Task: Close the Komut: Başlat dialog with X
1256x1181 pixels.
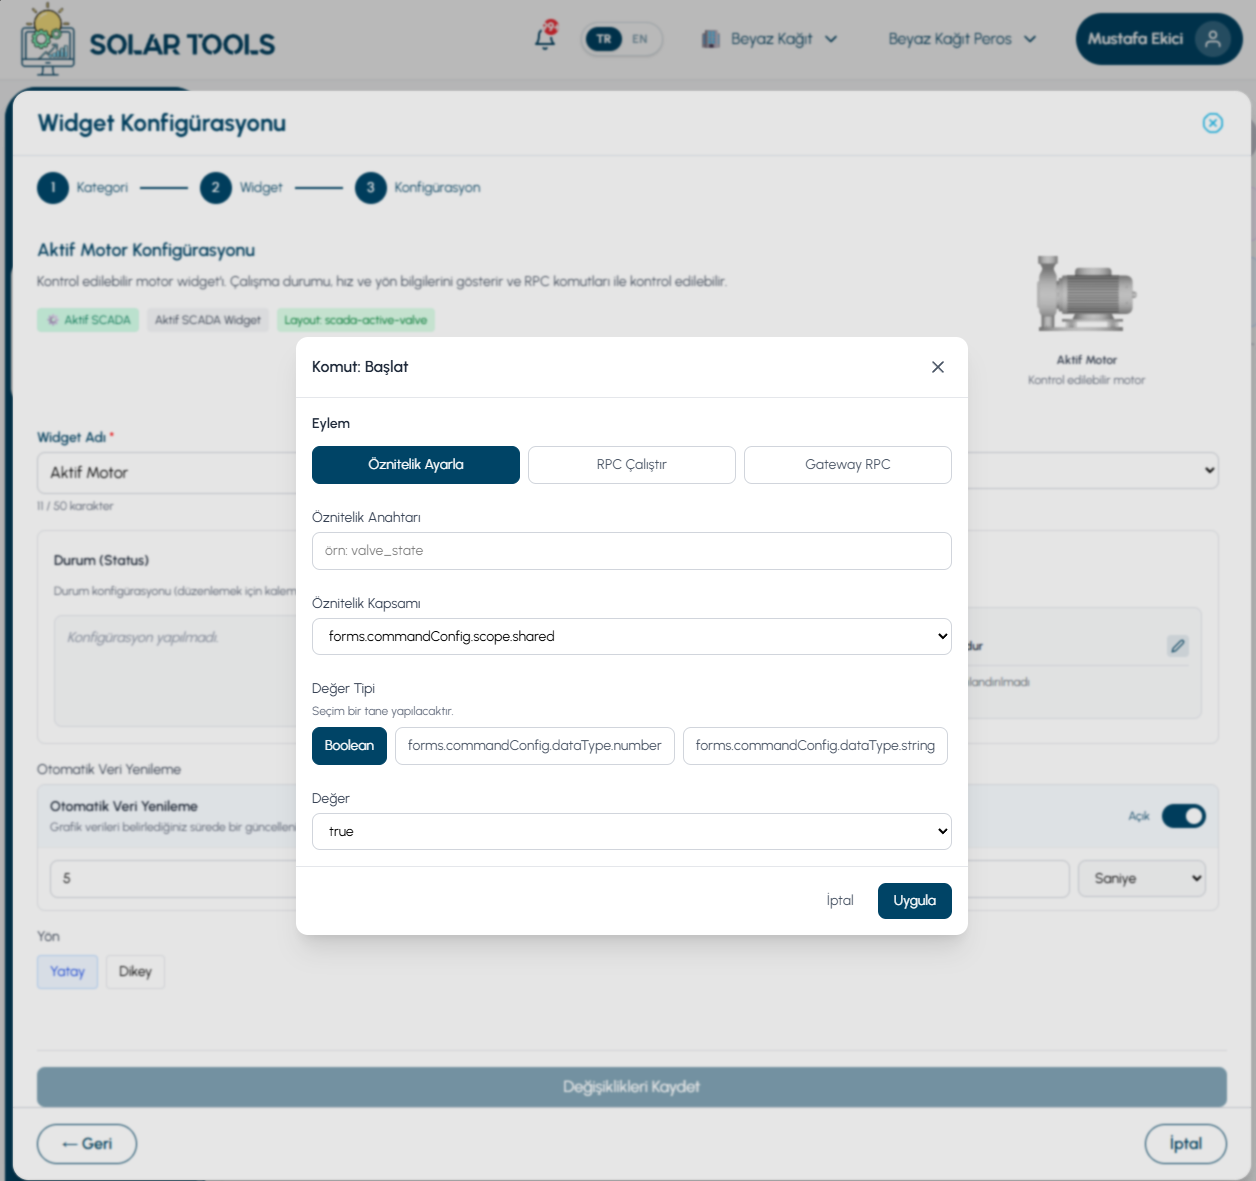Action: click(938, 367)
